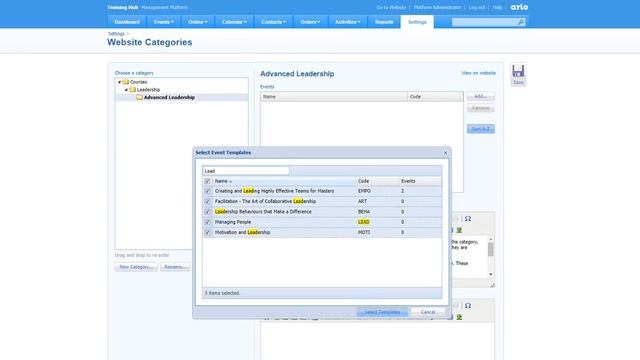
Task: Open the Help link
Action: (497, 7)
